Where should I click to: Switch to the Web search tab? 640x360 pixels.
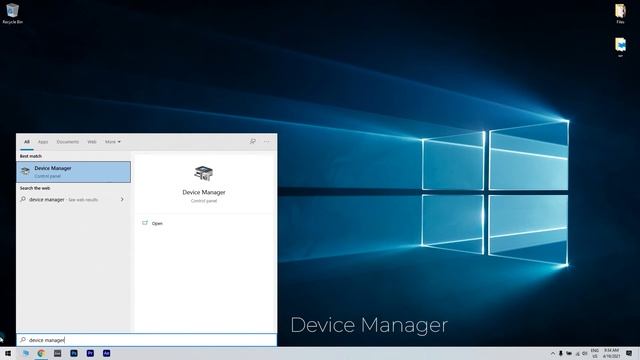(92, 142)
